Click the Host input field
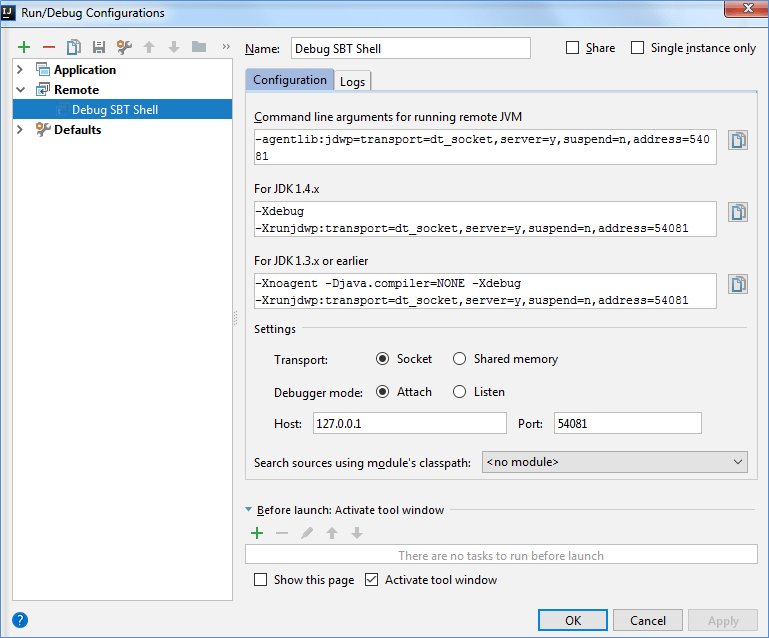Image resolution: width=769 pixels, height=638 pixels. [410, 423]
